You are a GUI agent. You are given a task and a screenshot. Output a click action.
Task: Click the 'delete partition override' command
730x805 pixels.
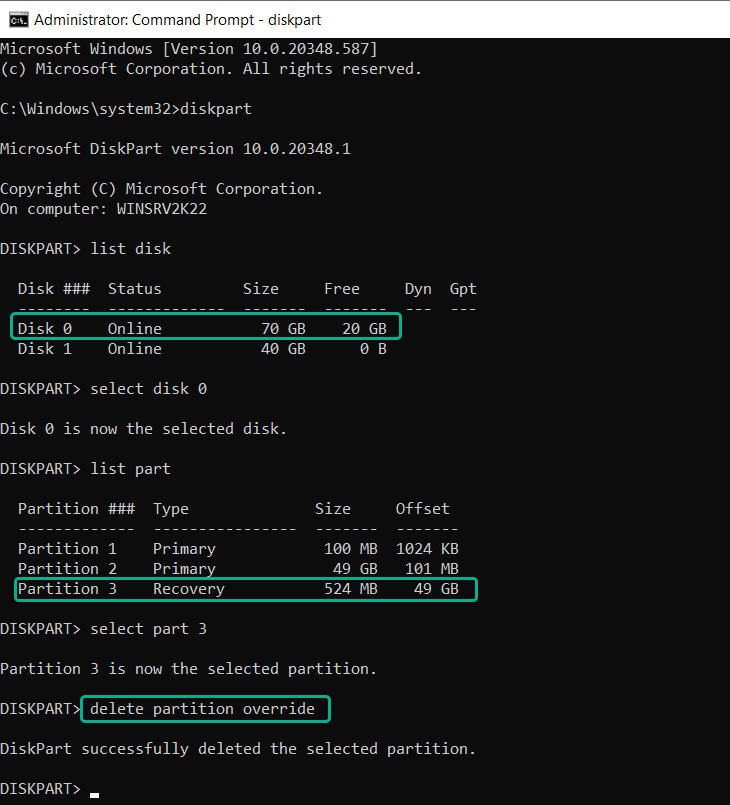[202, 710]
